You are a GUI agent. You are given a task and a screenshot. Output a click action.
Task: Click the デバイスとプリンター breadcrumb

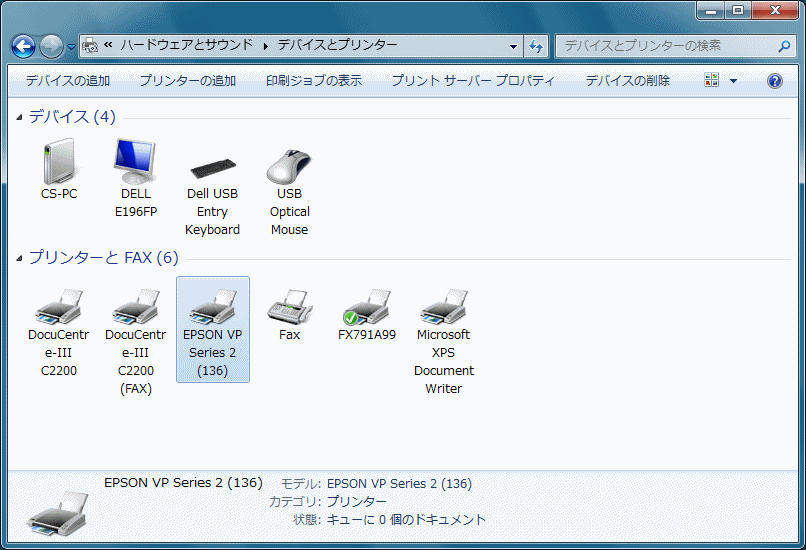[337, 45]
